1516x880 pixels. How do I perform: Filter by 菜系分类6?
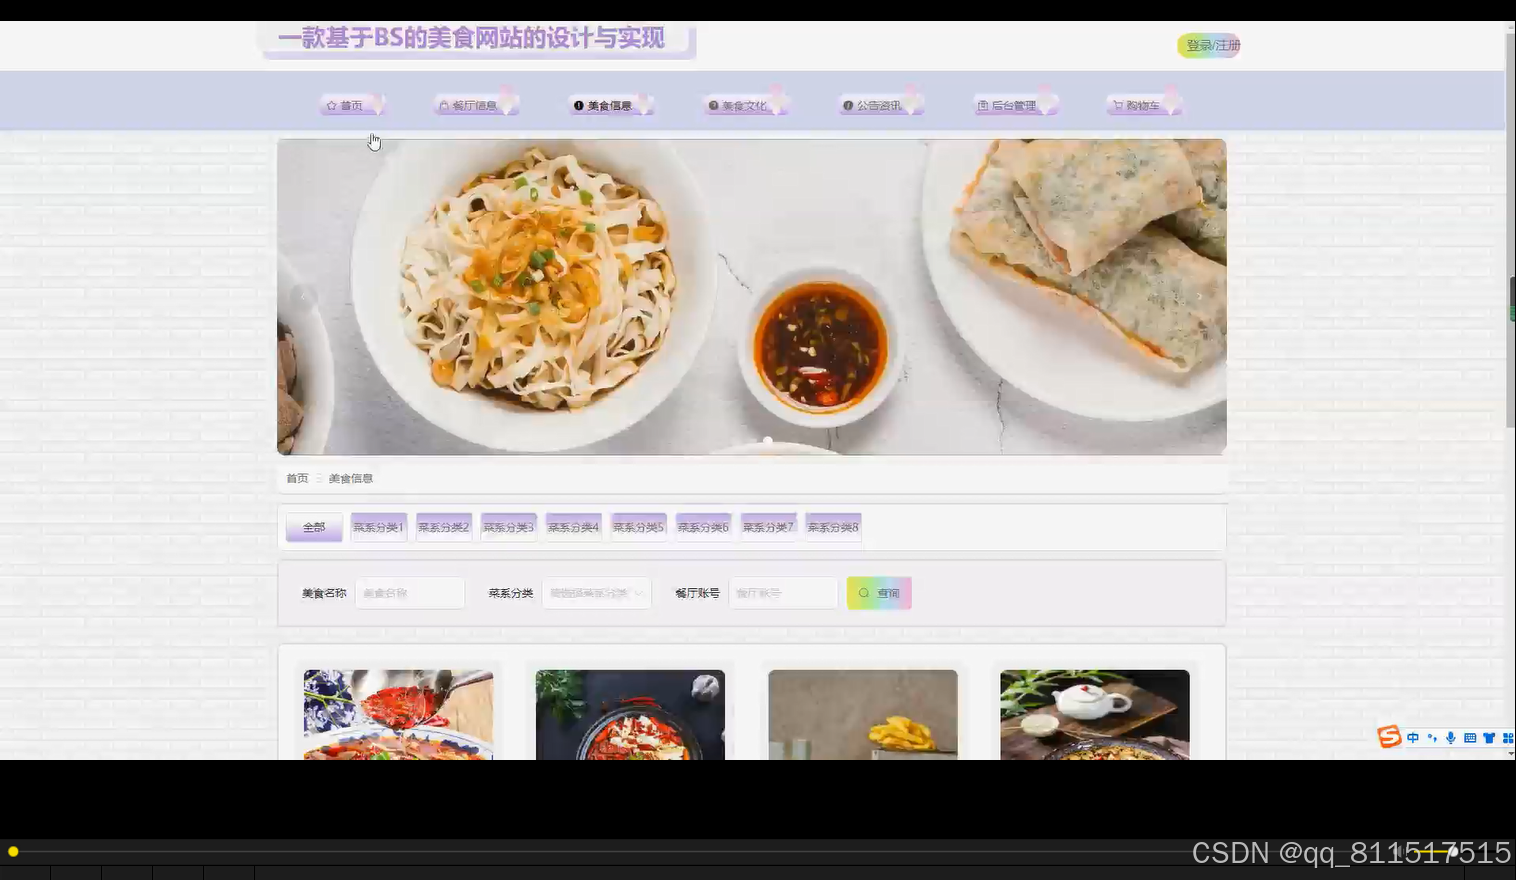704,527
